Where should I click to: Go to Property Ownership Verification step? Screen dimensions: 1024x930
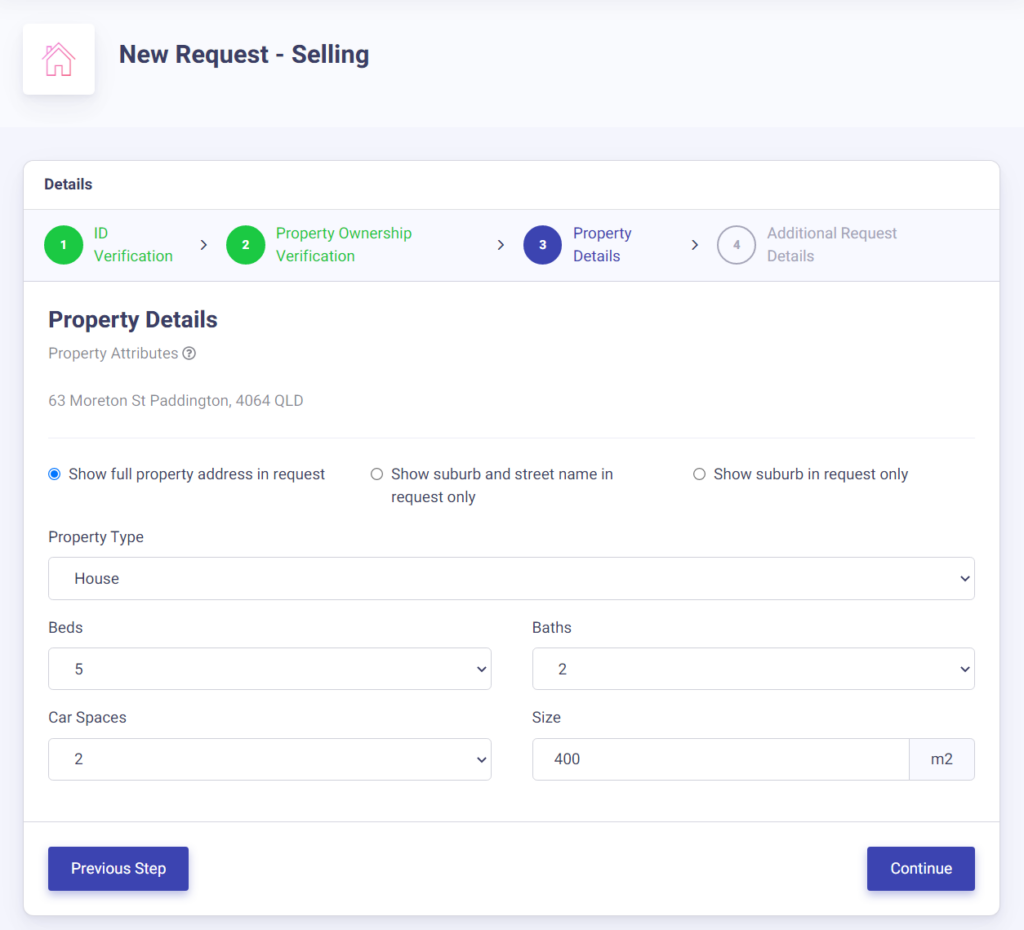coord(343,245)
